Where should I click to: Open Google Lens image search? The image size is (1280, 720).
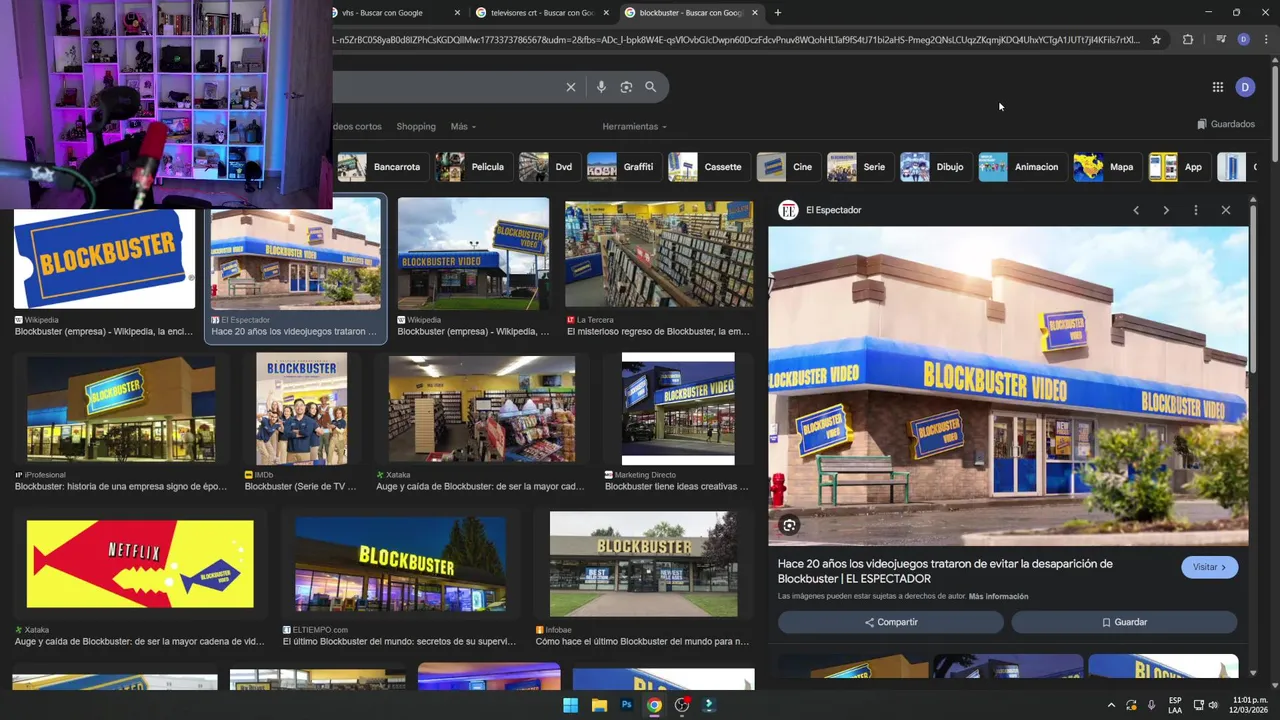point(626,87)
